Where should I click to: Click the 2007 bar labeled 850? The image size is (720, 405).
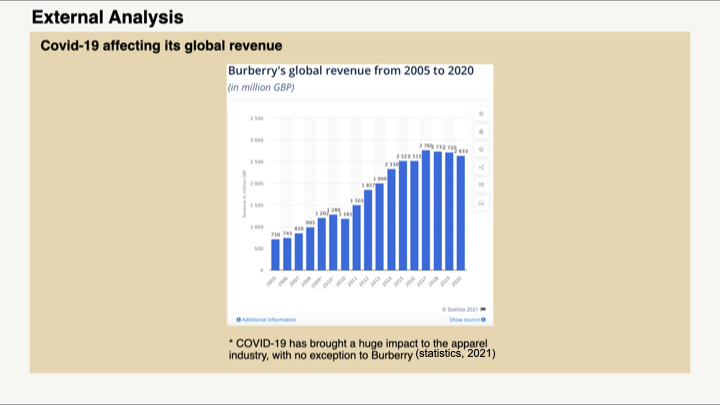click(x=298, y=252)
